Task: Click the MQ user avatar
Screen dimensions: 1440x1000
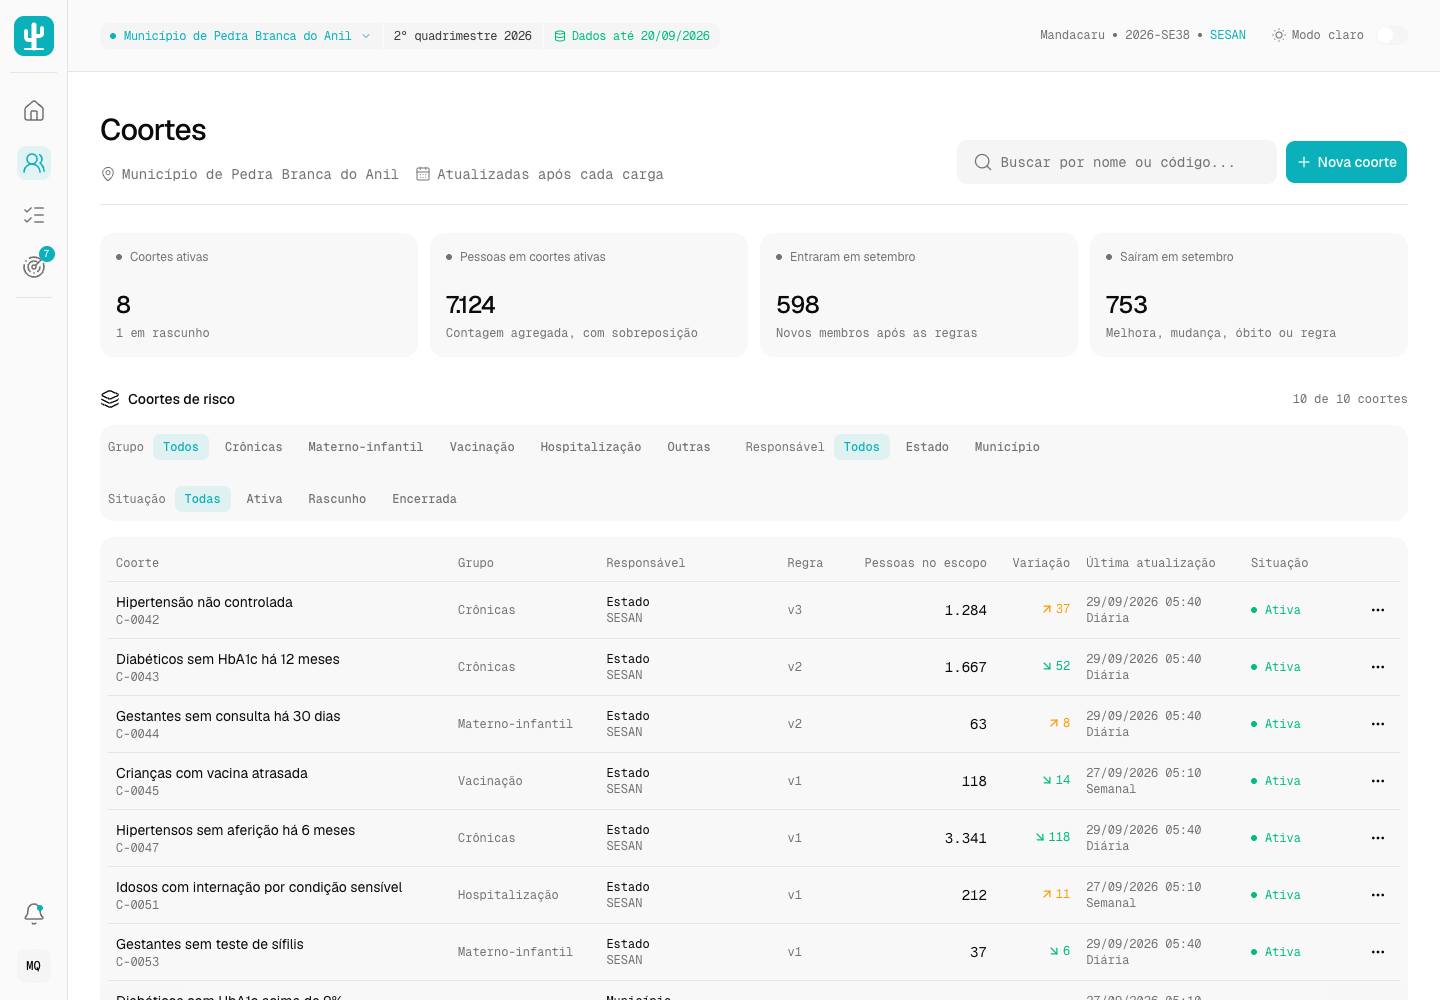Action: tap(34, 965)
